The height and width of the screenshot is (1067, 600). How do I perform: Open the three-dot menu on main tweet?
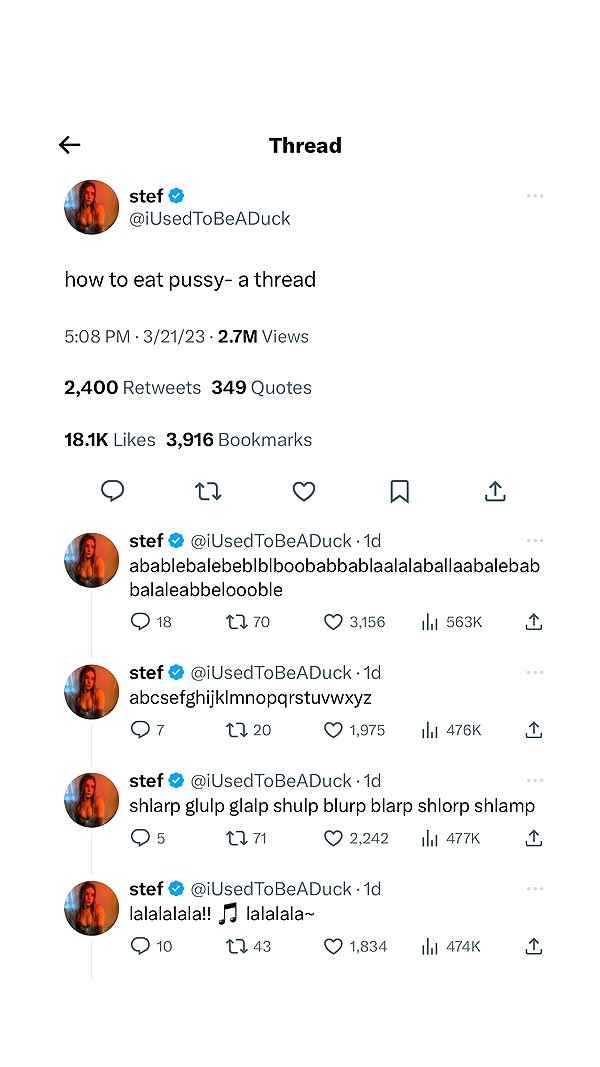tap(535, 196)
